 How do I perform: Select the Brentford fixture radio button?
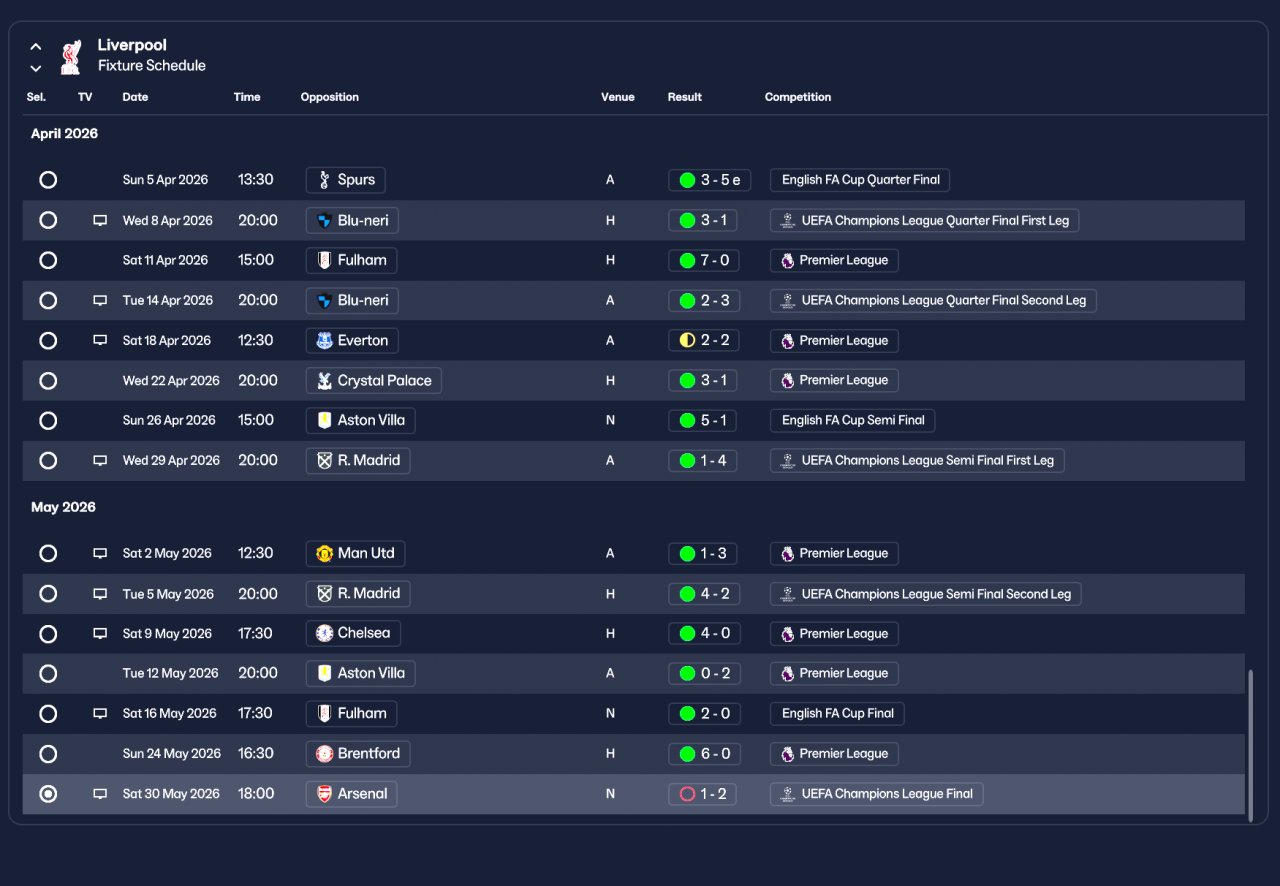click(x=48, y=753)
